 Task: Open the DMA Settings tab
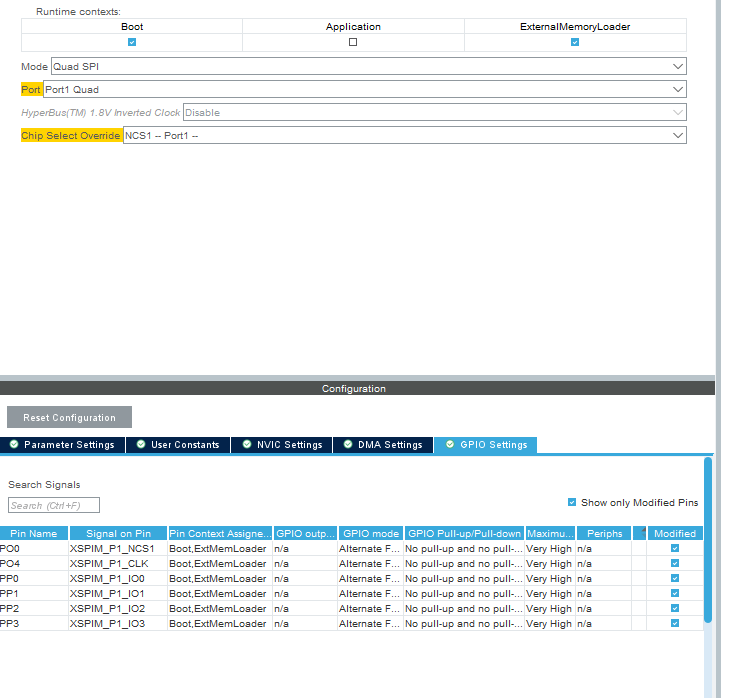[383, 445]
